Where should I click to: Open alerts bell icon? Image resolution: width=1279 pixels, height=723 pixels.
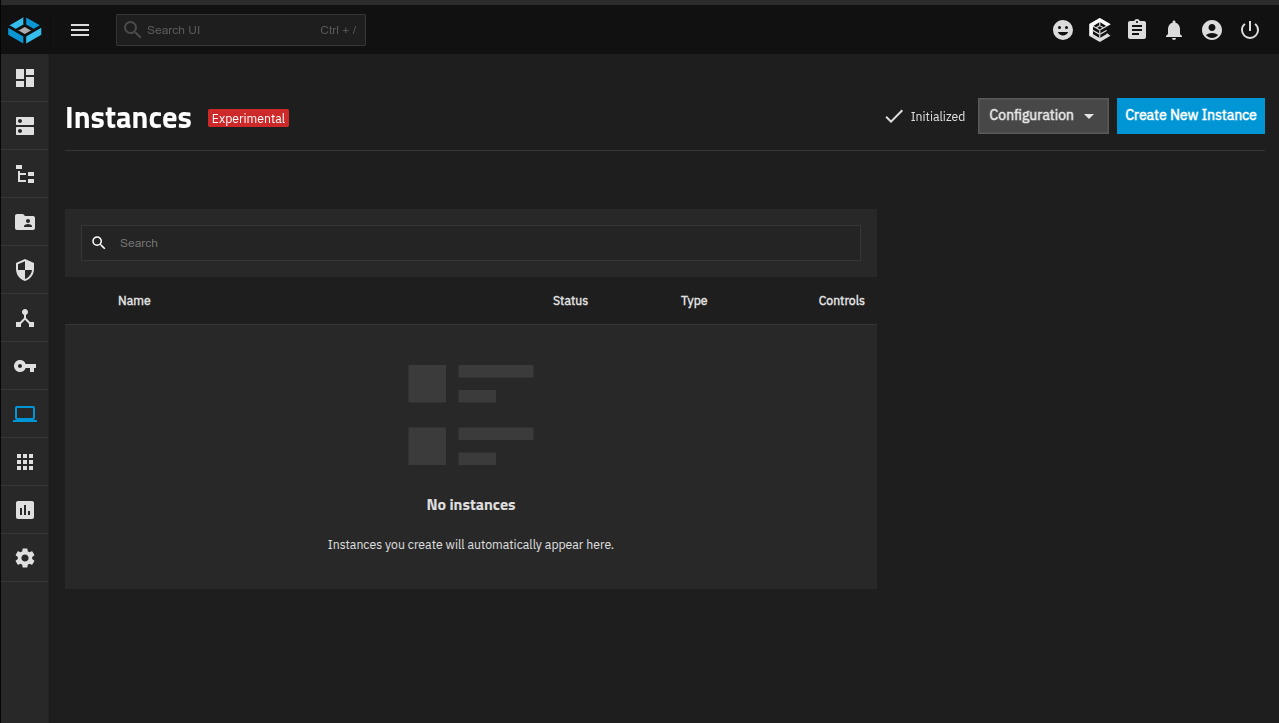pyautogui.click(x=1174, y=30)
